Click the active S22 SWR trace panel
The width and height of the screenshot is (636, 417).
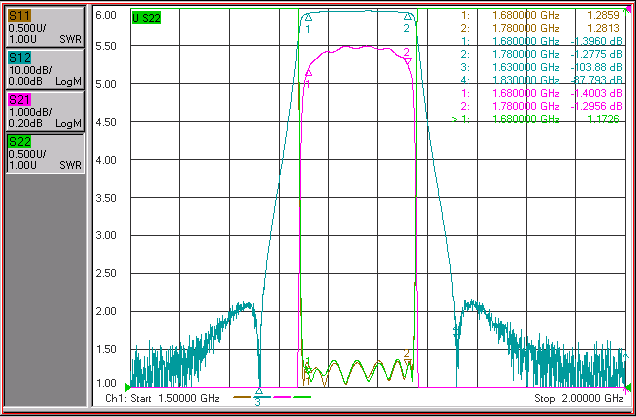[45, 154]
